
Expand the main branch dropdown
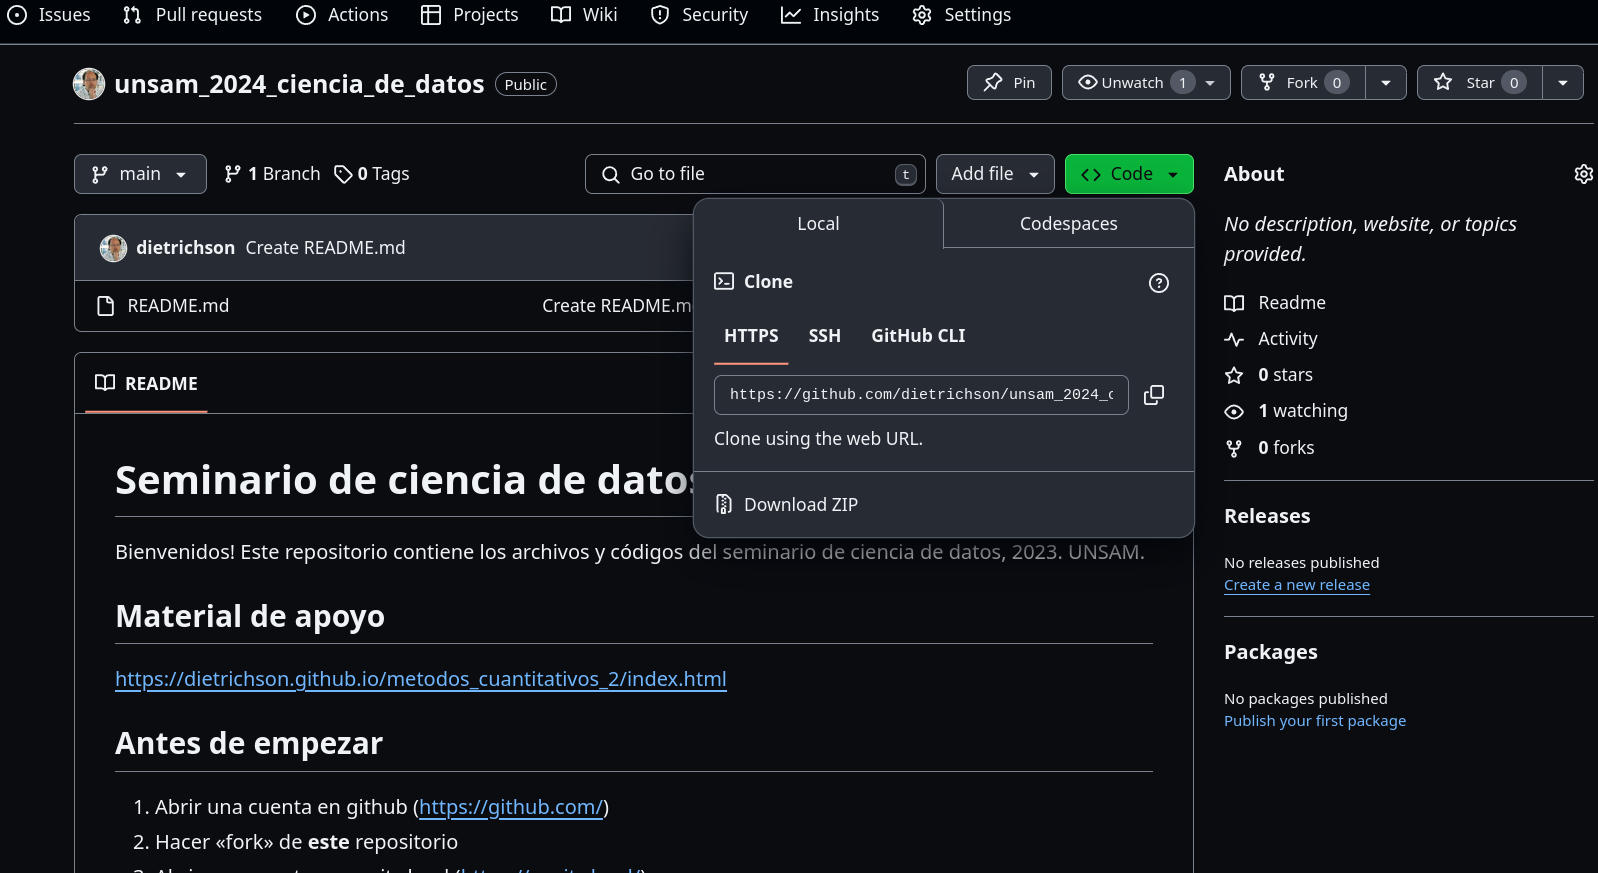click(140, 174)
